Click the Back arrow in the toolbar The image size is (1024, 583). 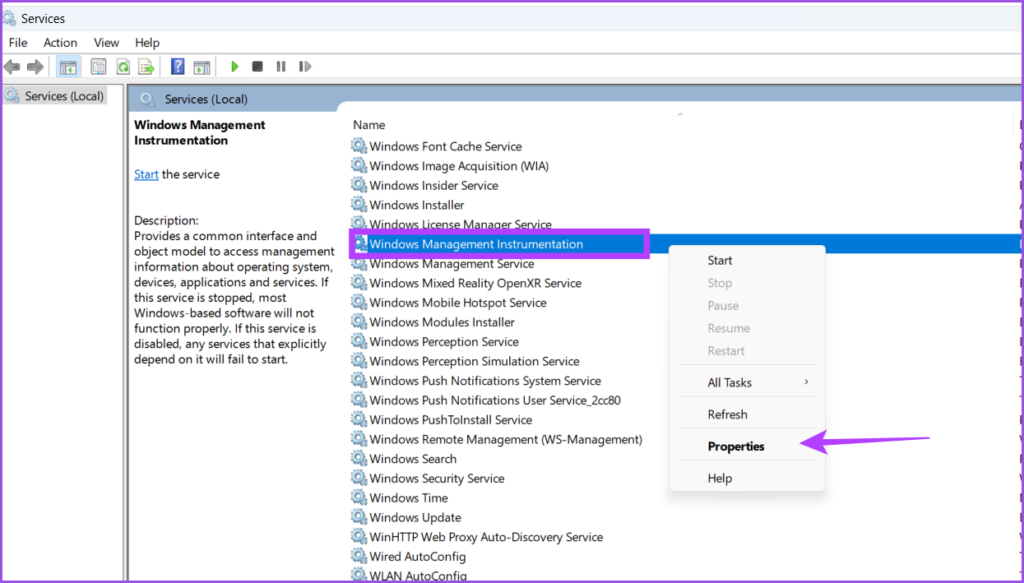click(x=12, y=67)
